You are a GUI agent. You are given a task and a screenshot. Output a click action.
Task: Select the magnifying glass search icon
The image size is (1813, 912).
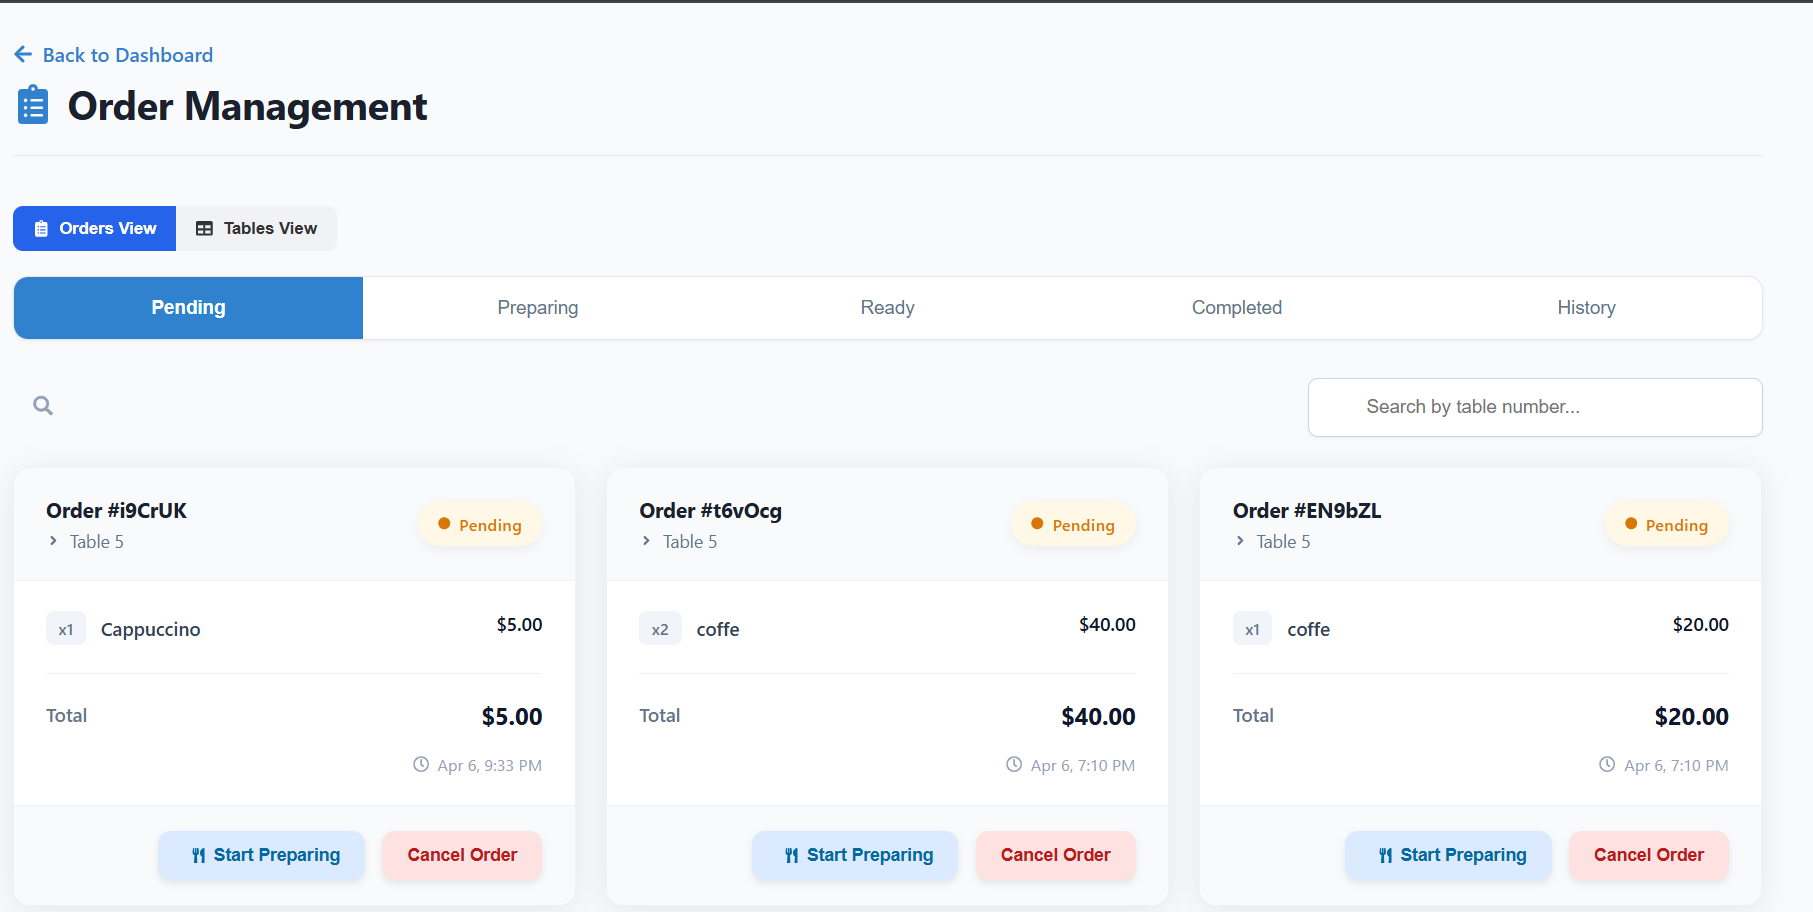[x=42, y=405]
